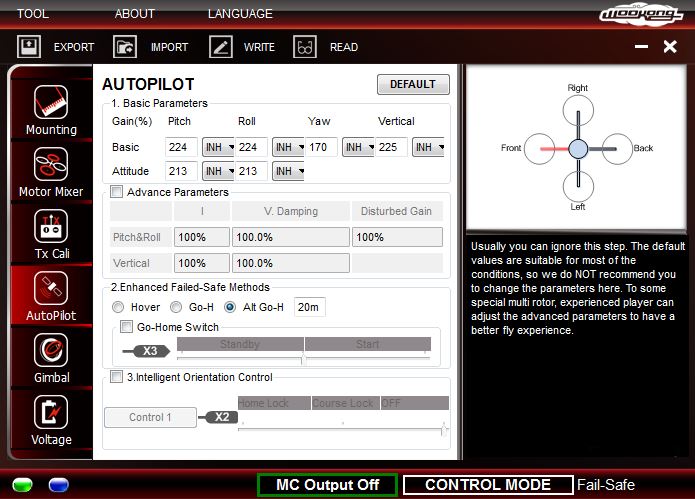
Task: Click the Import icon in toolbar
Action: [125, 47]
